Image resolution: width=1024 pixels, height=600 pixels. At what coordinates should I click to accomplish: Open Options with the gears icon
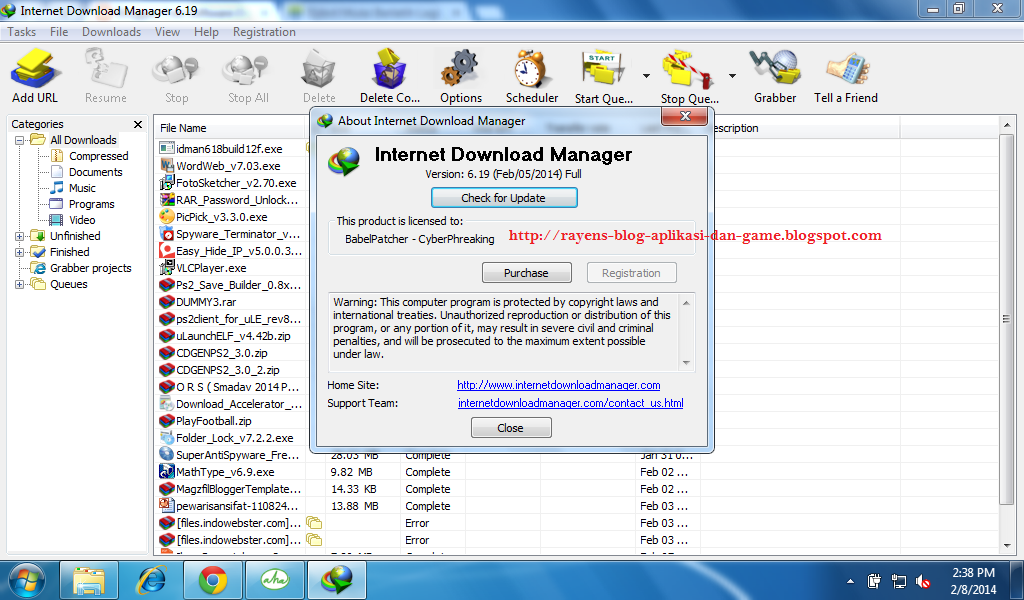[460, 76]
